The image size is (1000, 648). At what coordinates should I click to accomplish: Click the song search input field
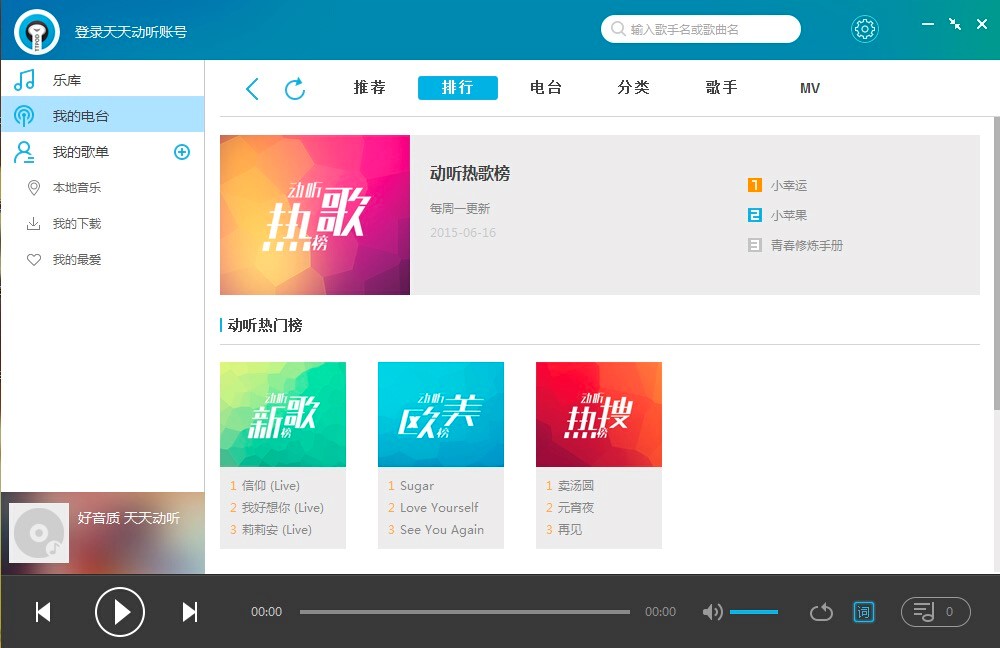710,30
